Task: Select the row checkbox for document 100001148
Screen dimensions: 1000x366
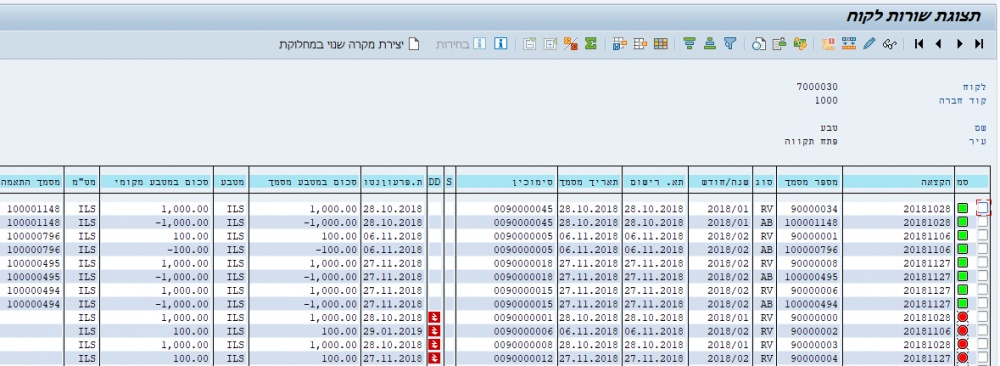Action: [x=983, y=222]
